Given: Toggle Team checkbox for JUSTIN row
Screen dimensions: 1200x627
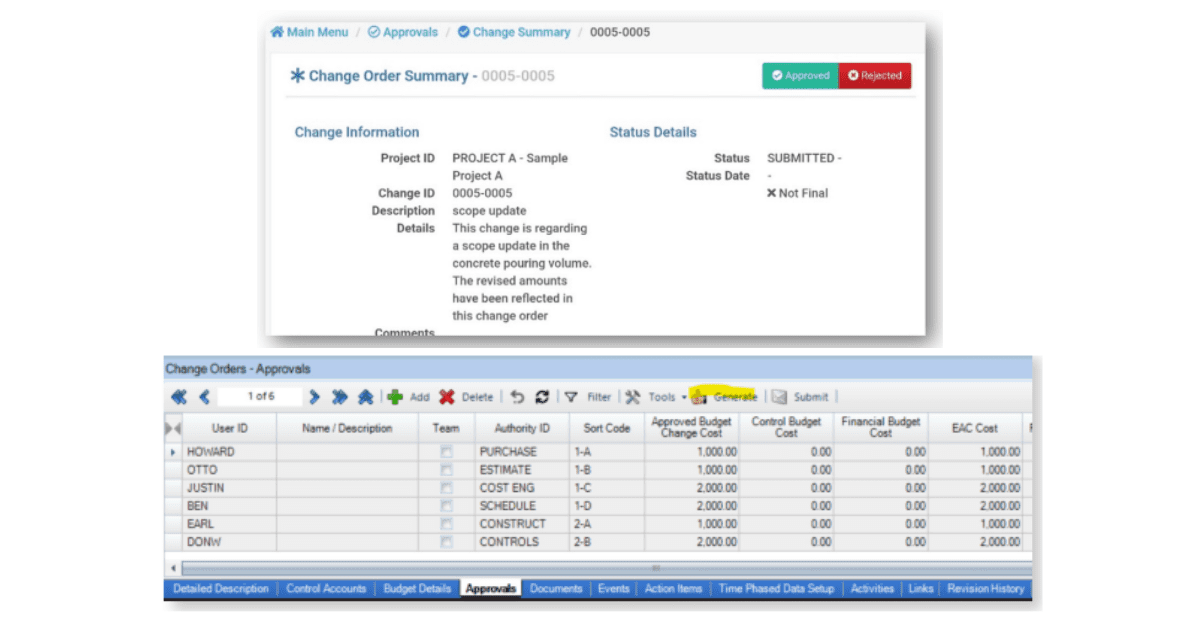Looking at the screenshot, I should (447, 488).
